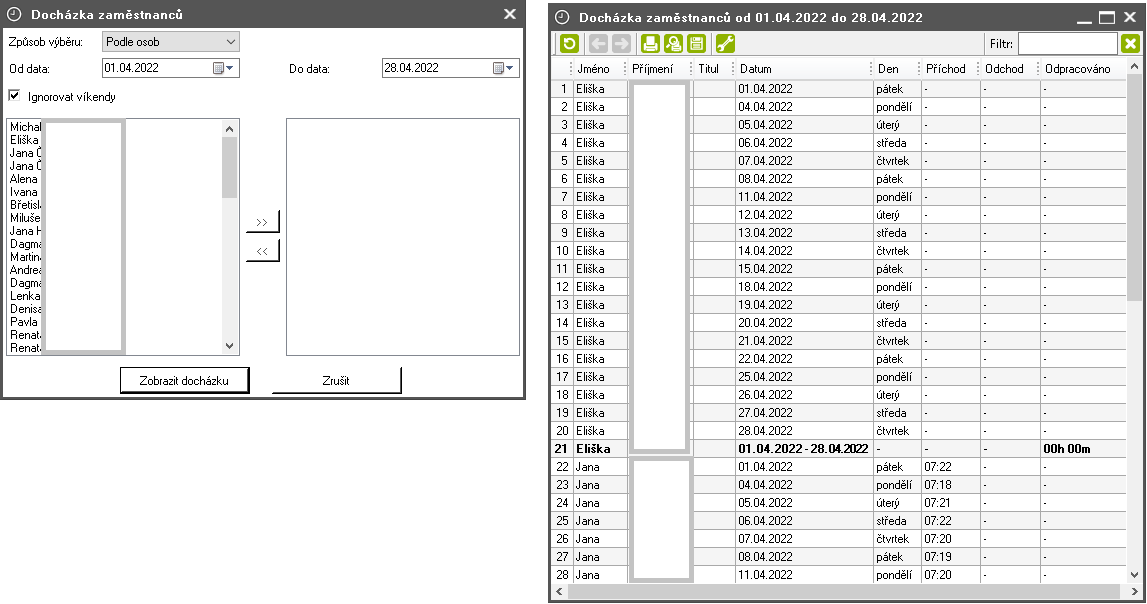Open the Způsob výběru dropdown
1147x604 pixels.
click(170, 42)
